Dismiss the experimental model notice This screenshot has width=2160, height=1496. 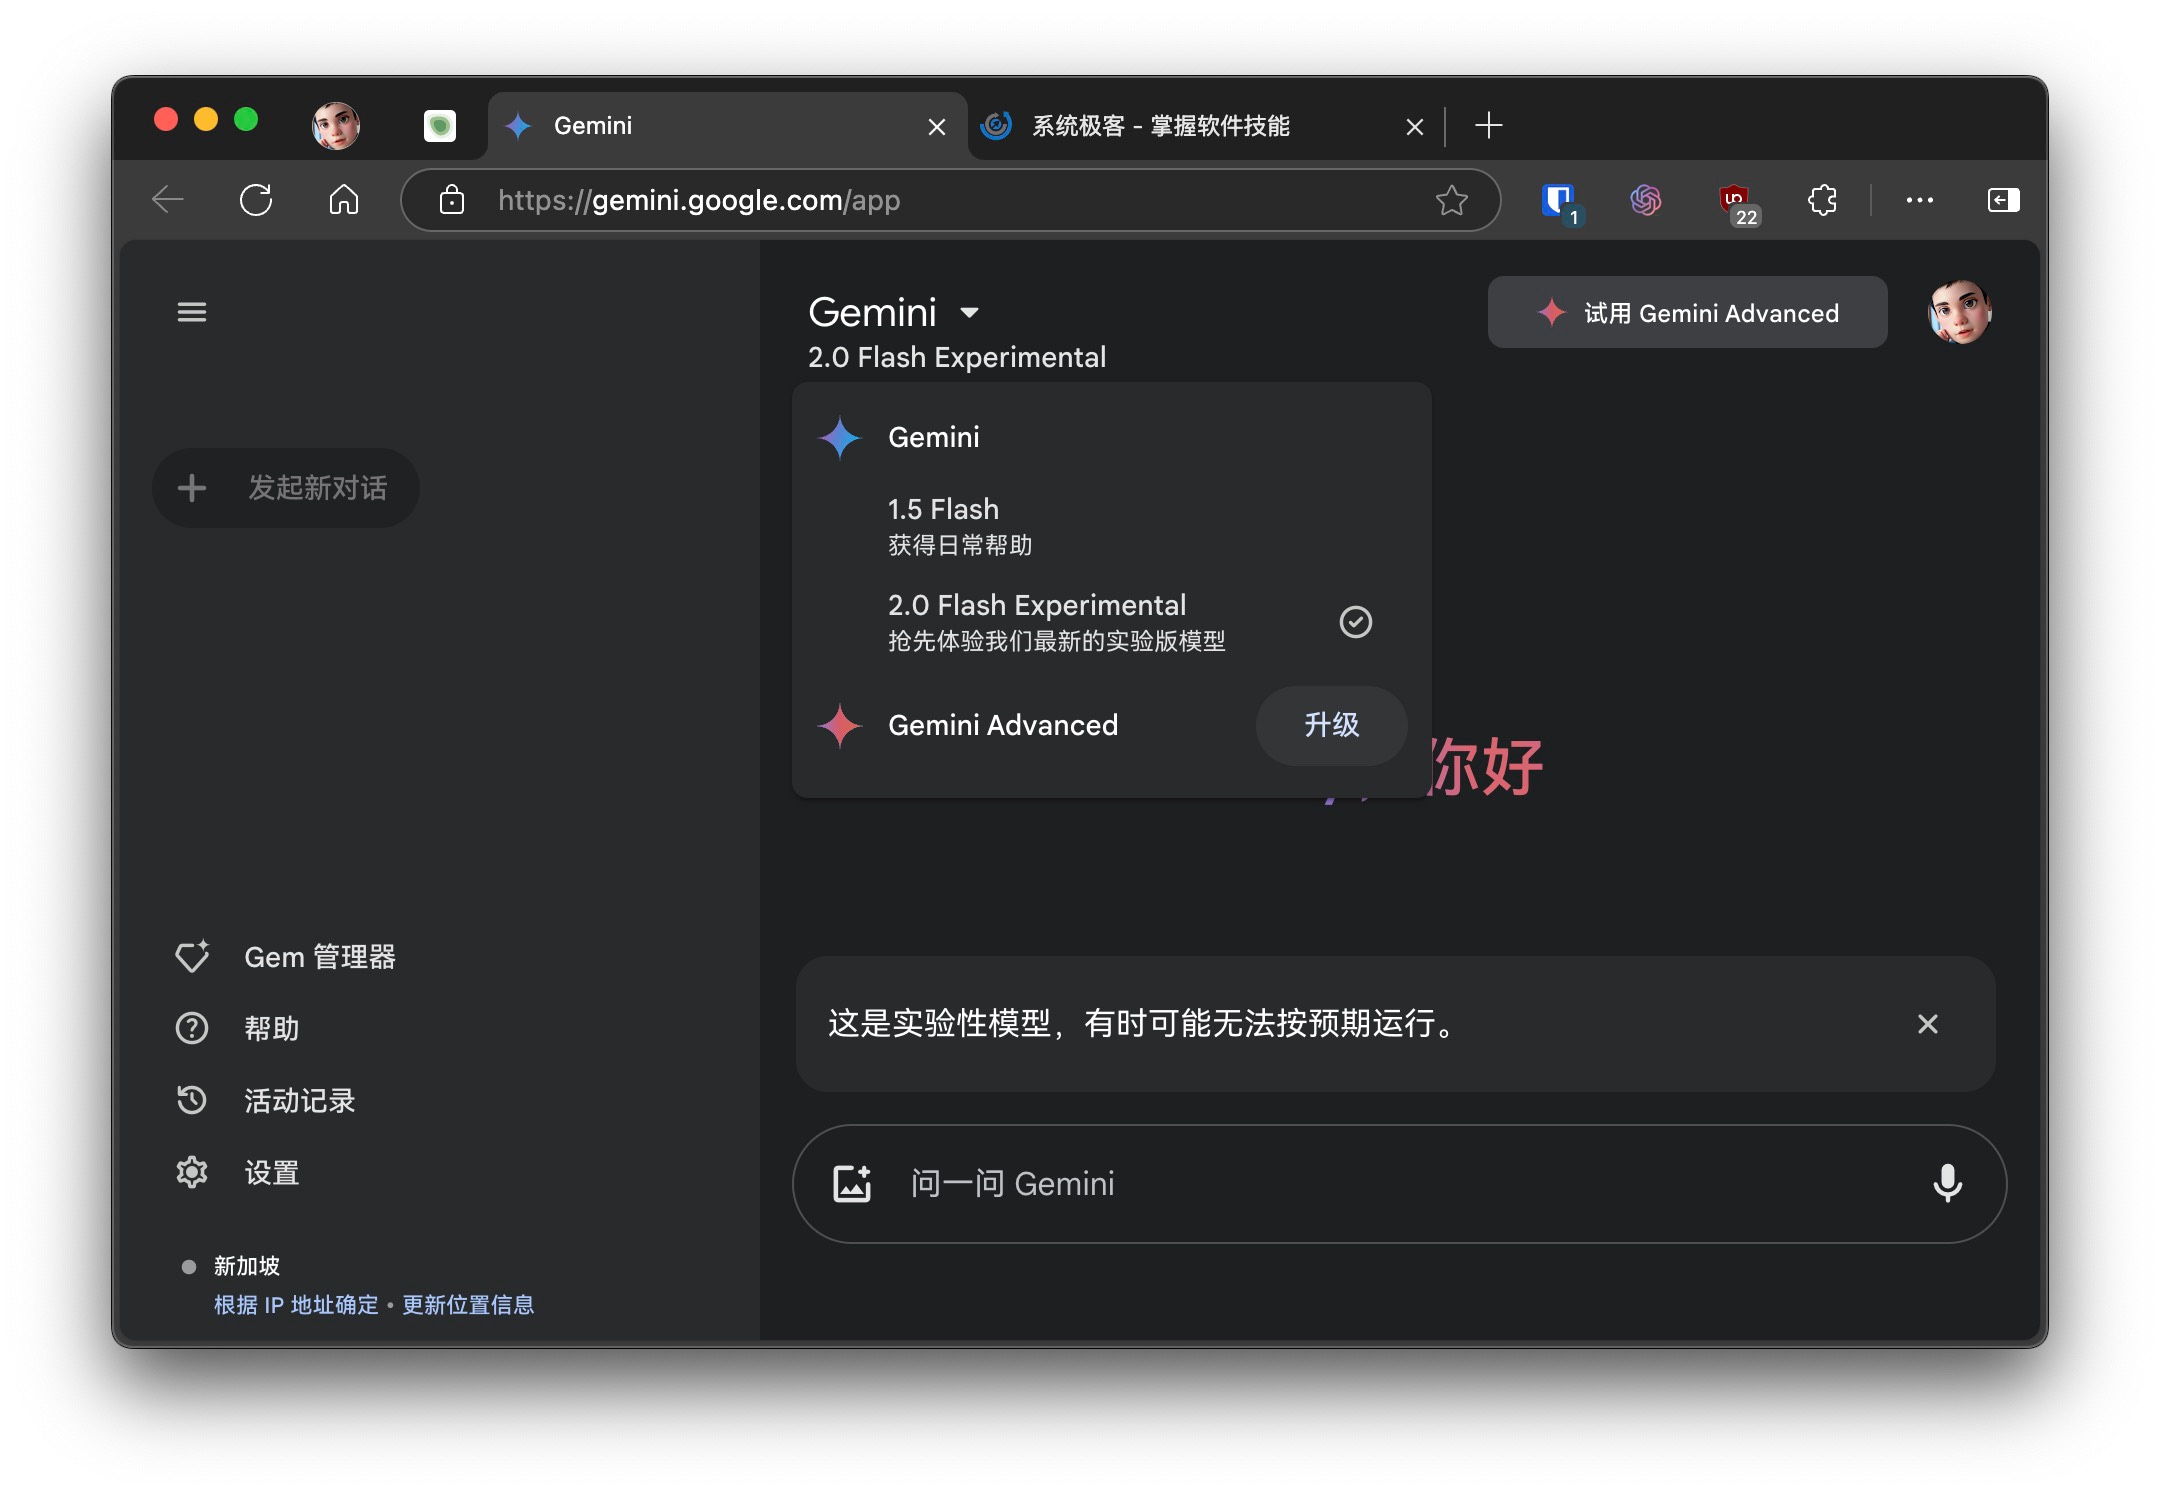(1928, 1023)
